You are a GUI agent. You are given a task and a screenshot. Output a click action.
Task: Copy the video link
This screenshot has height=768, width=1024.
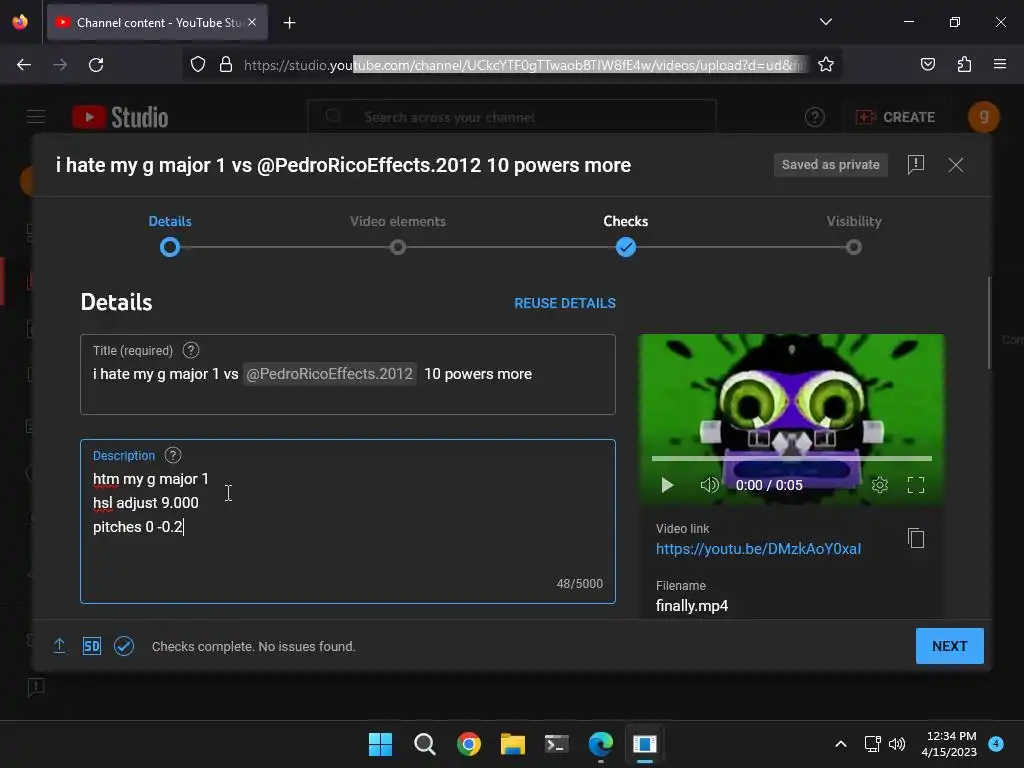click(916, 538)
